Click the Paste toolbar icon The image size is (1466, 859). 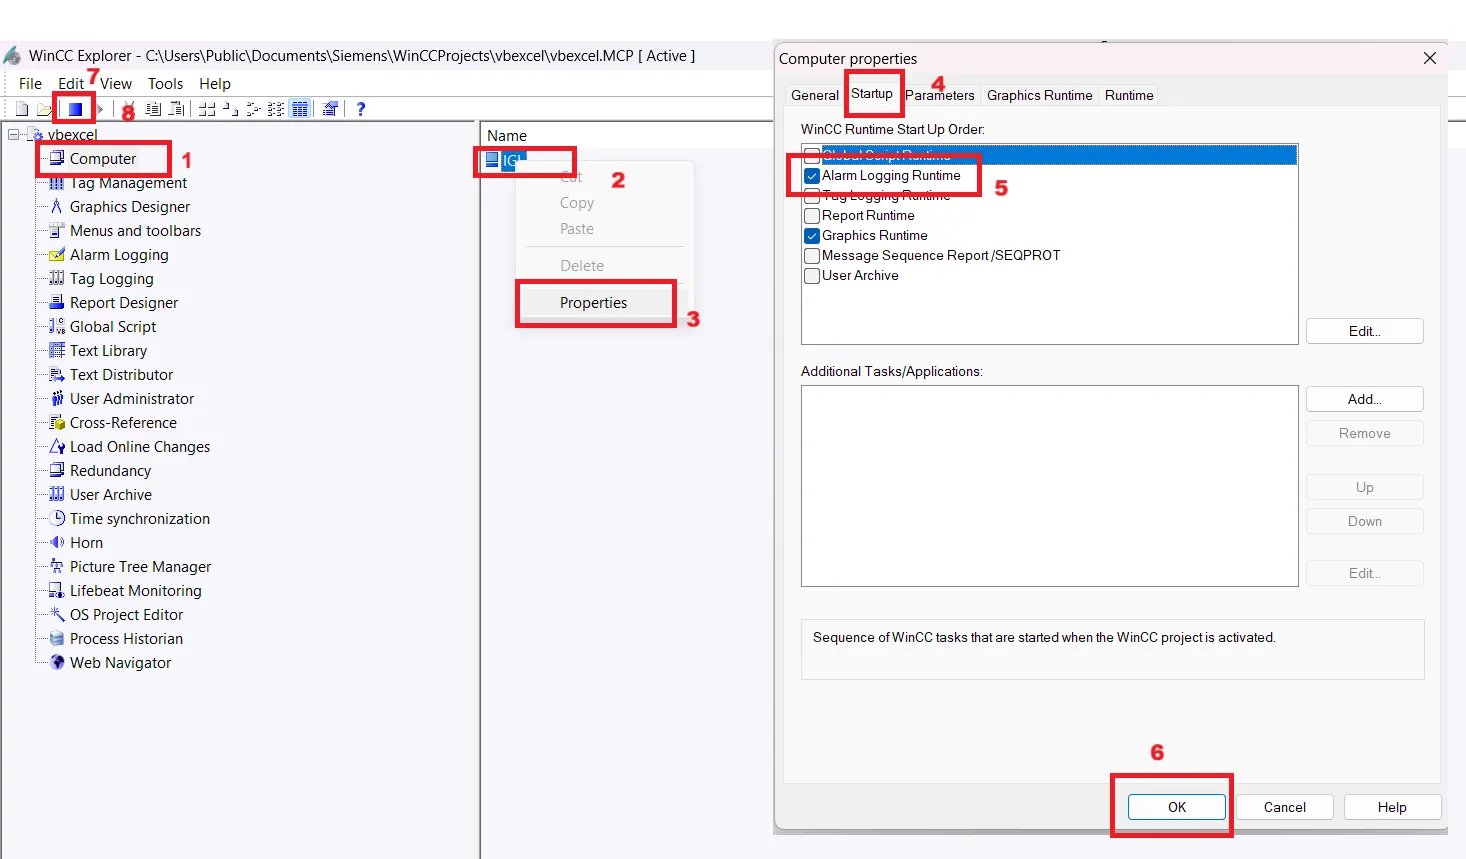coord(176,109)
